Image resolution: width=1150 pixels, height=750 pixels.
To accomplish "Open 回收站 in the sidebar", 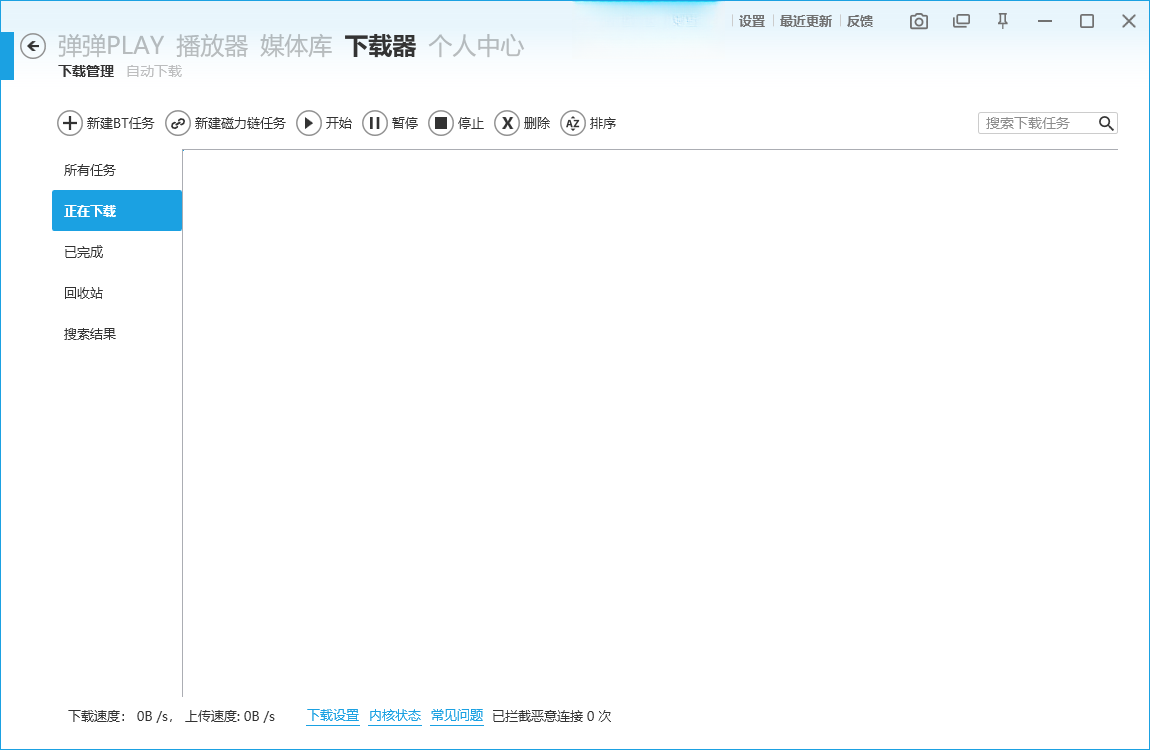I will 117,293.
